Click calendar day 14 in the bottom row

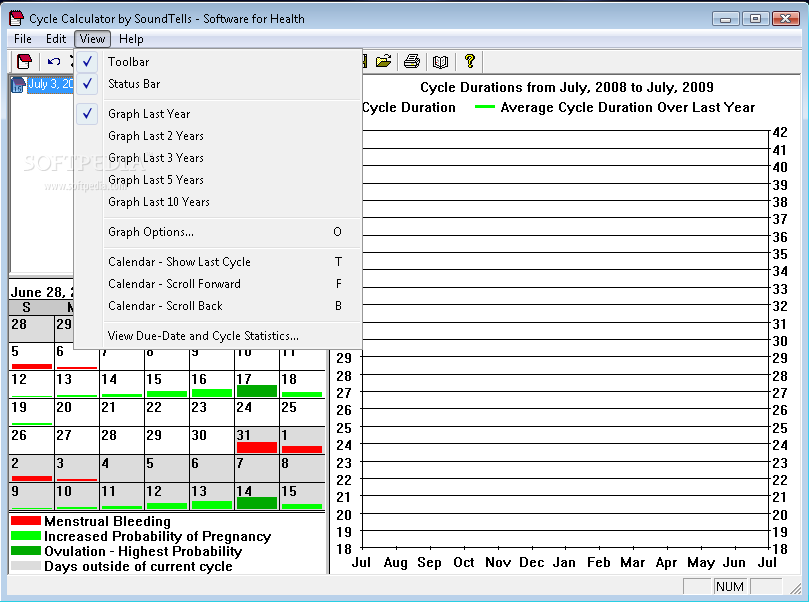tap(256, 496)
